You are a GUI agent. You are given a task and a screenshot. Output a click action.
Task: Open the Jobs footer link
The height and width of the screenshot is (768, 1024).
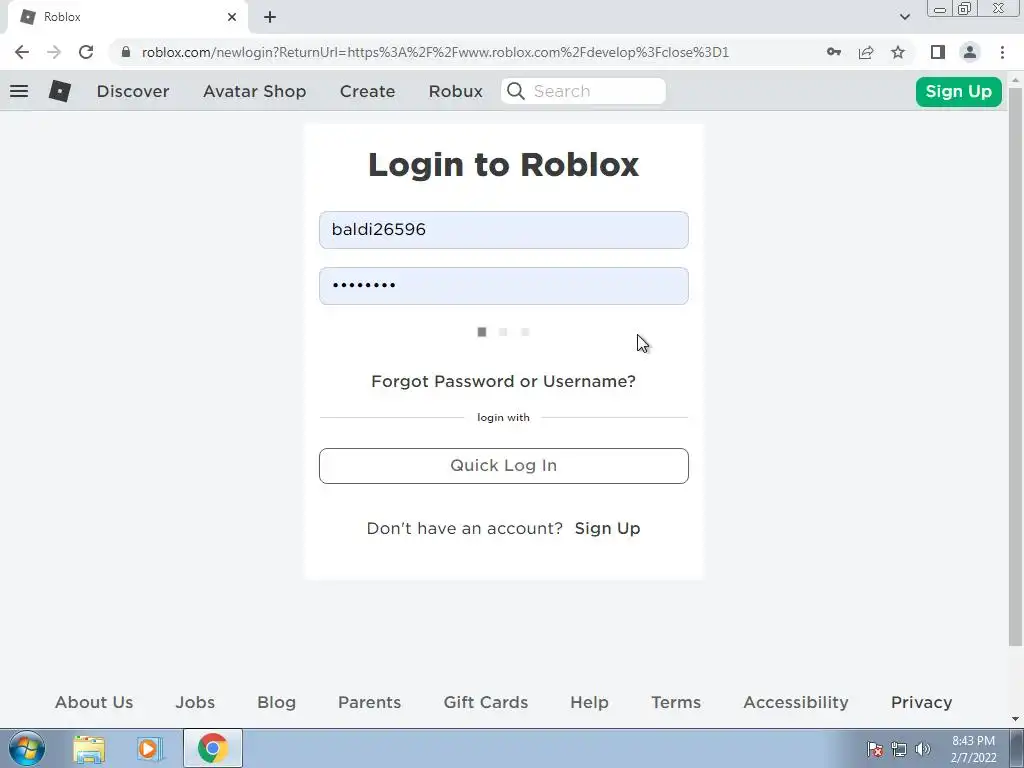[195, 702]
